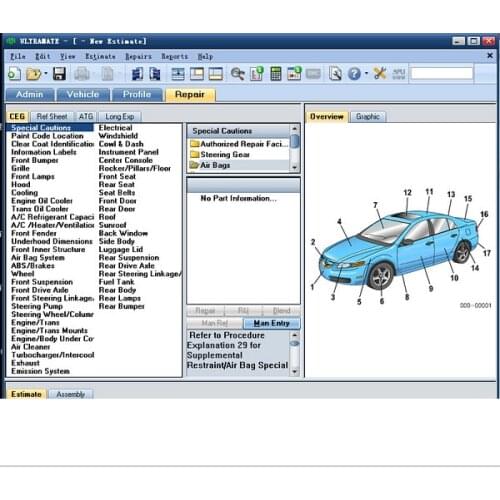
Task: Click the Repair operation button
Action: [x=205, y=311]
